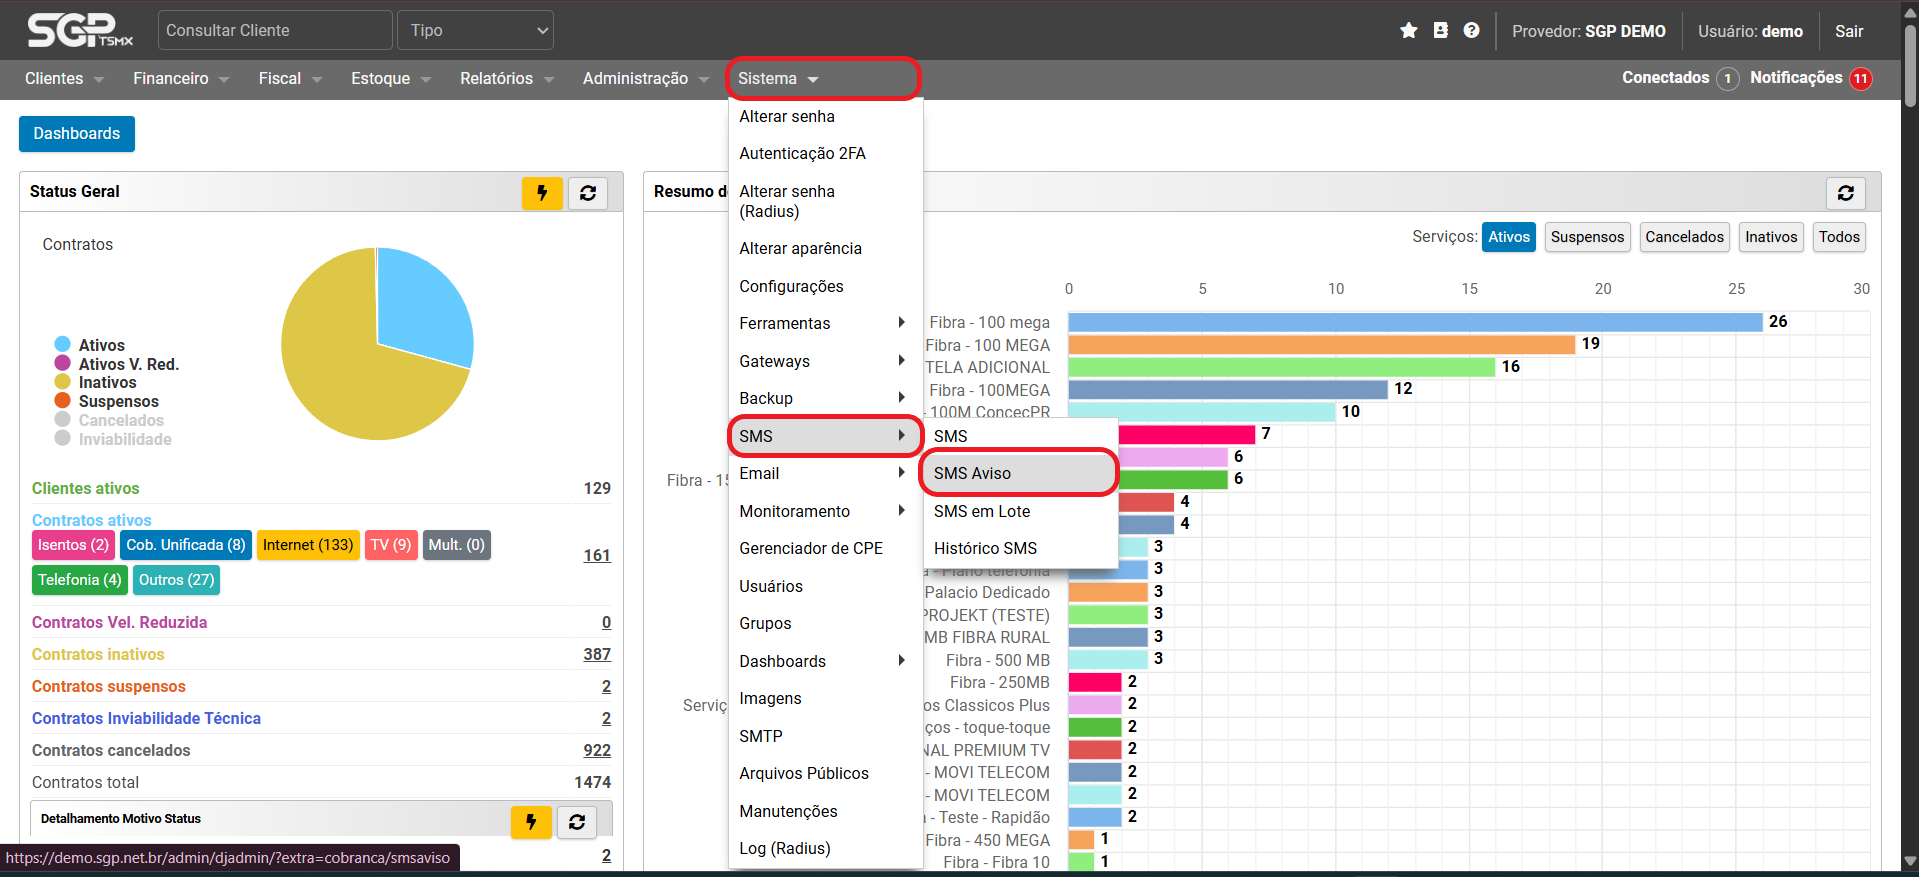Choose Histórico SMS menu entry

click(x=985, y=548)
